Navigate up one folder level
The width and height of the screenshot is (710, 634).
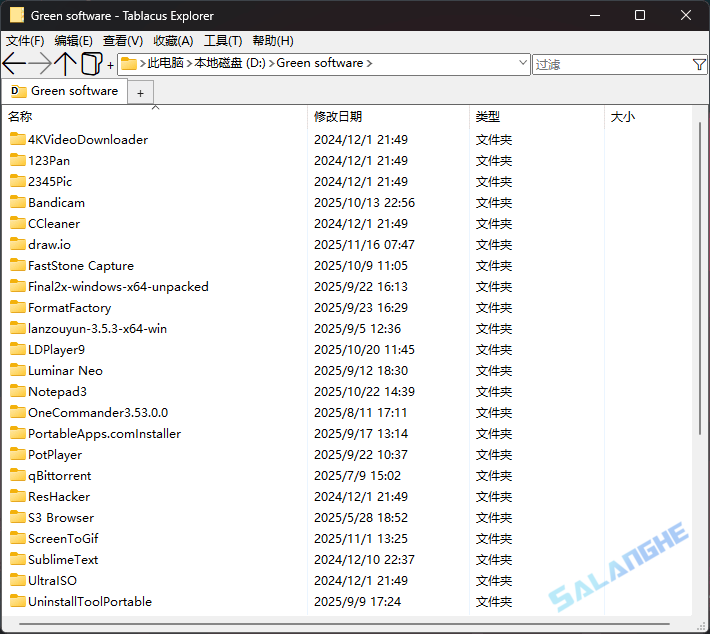66,63
